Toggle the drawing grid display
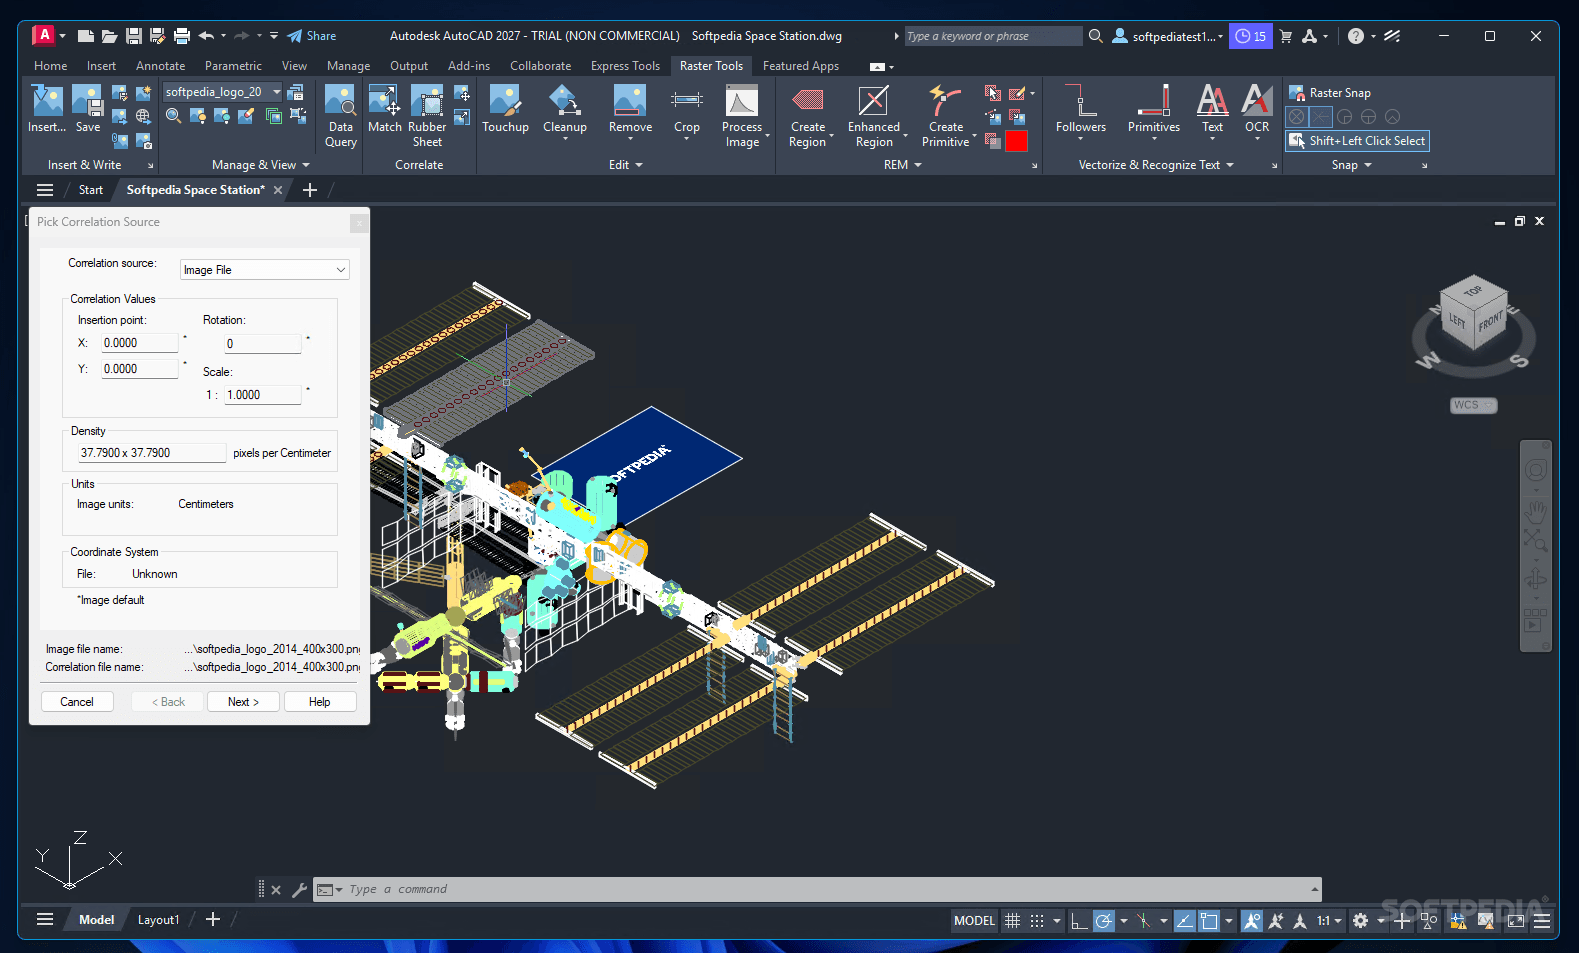 1012,921
